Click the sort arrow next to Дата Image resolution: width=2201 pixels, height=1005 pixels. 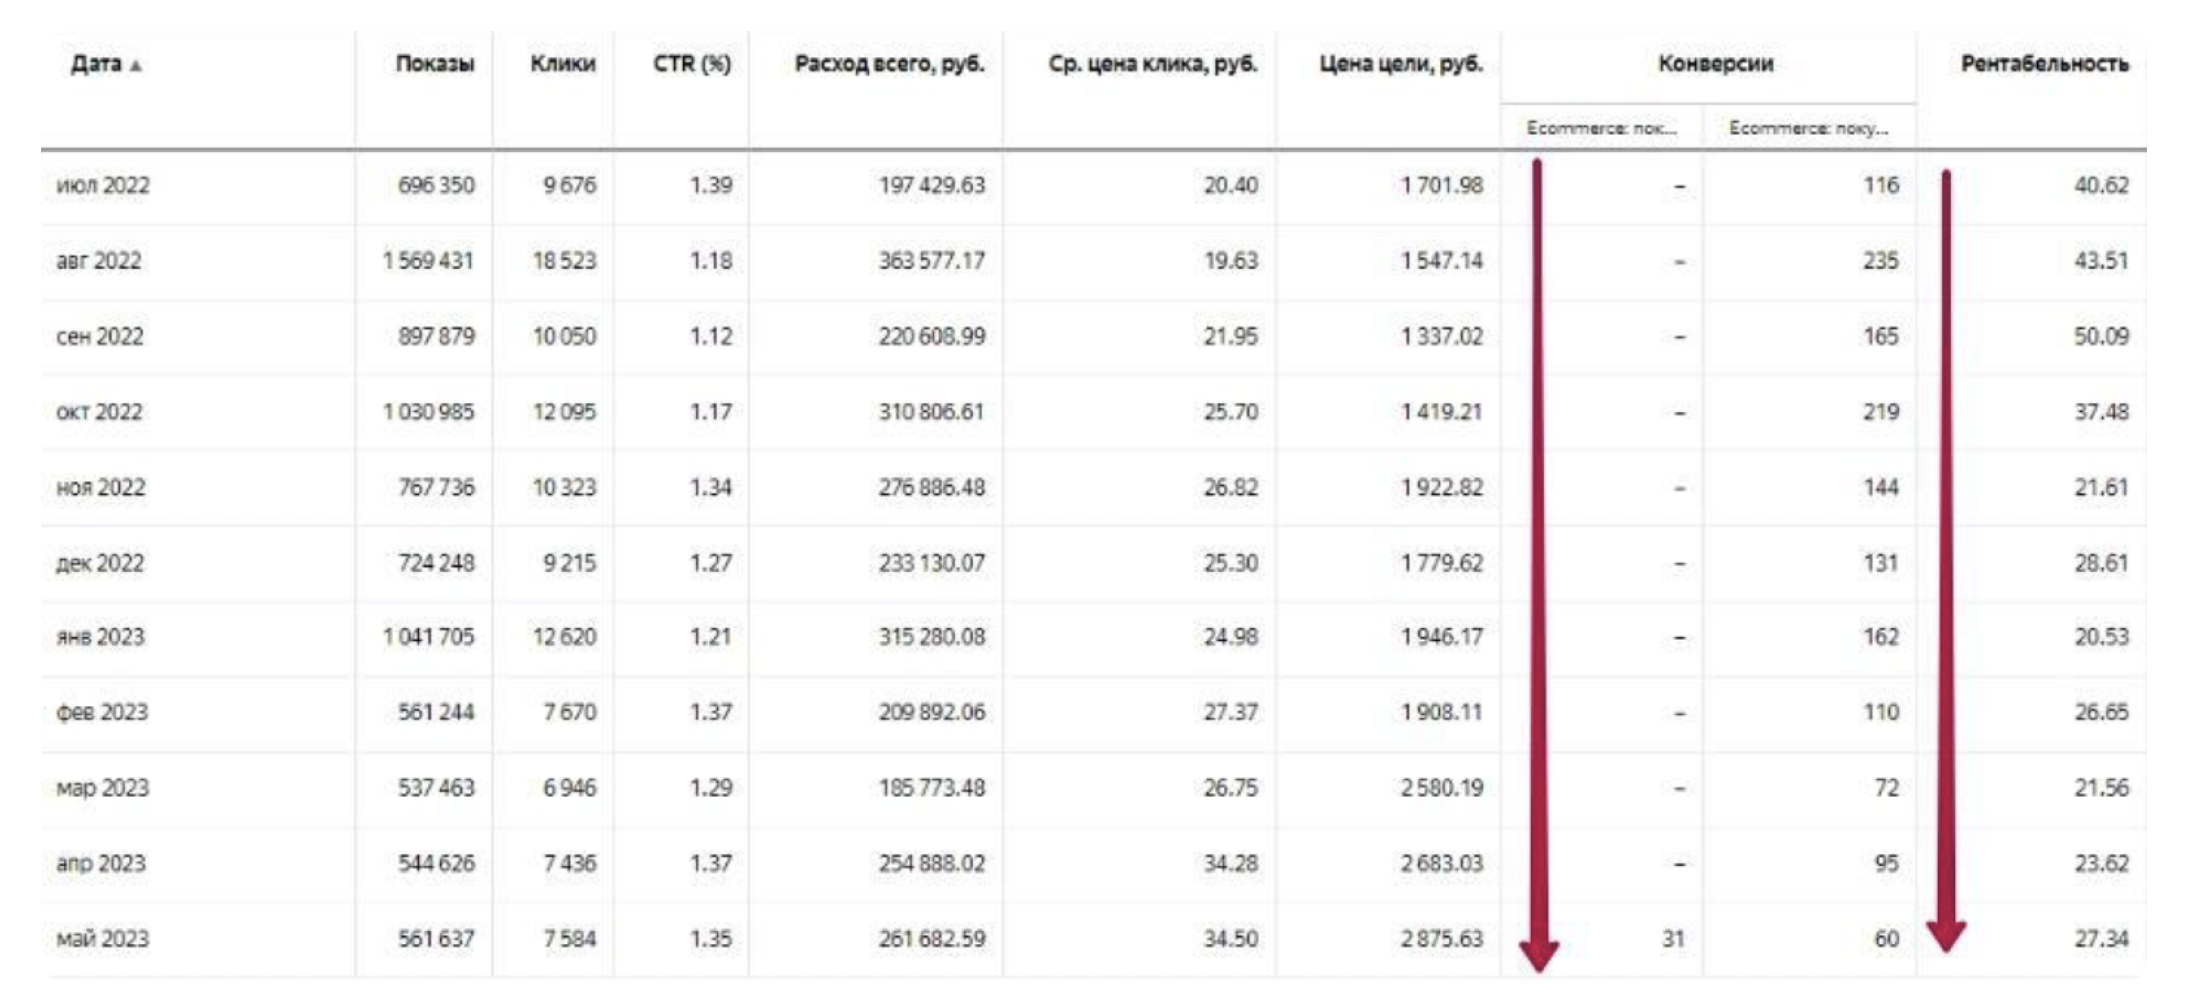pos(136,66)
